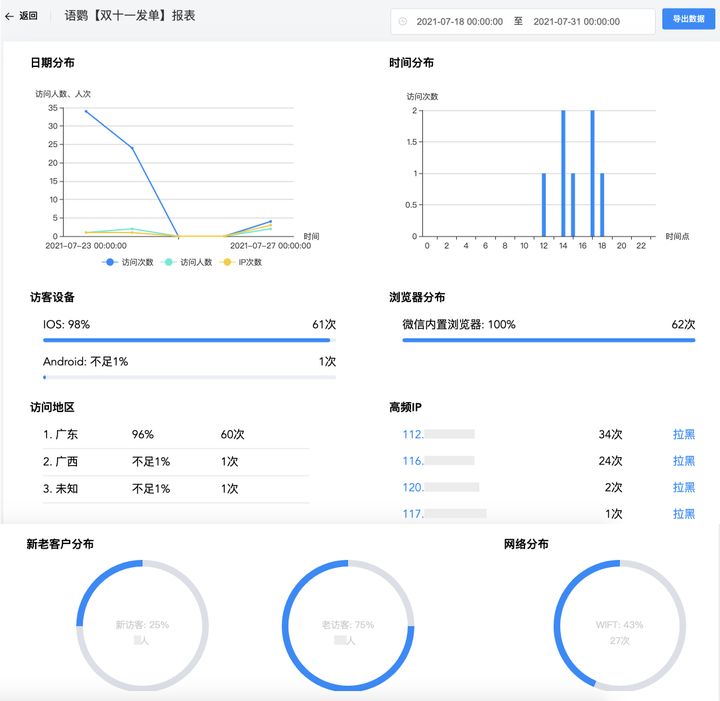Click 拉黑 for the IP starting with 112

click(x=683, y=435)
